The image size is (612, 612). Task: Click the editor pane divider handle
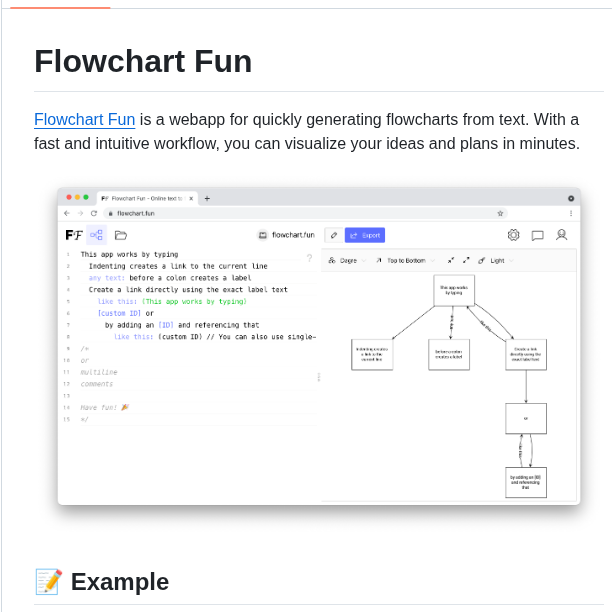(x=319, y=377)
